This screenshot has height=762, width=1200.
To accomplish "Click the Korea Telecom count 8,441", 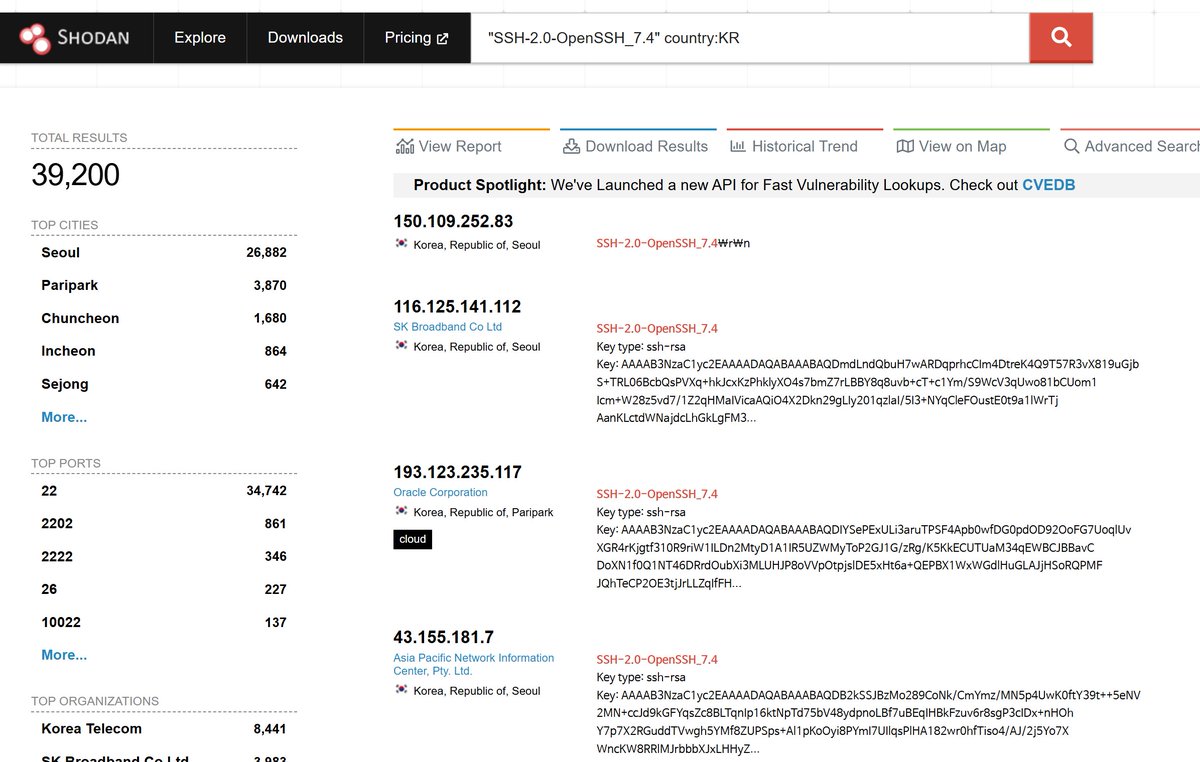I will [x=270, y=729].
